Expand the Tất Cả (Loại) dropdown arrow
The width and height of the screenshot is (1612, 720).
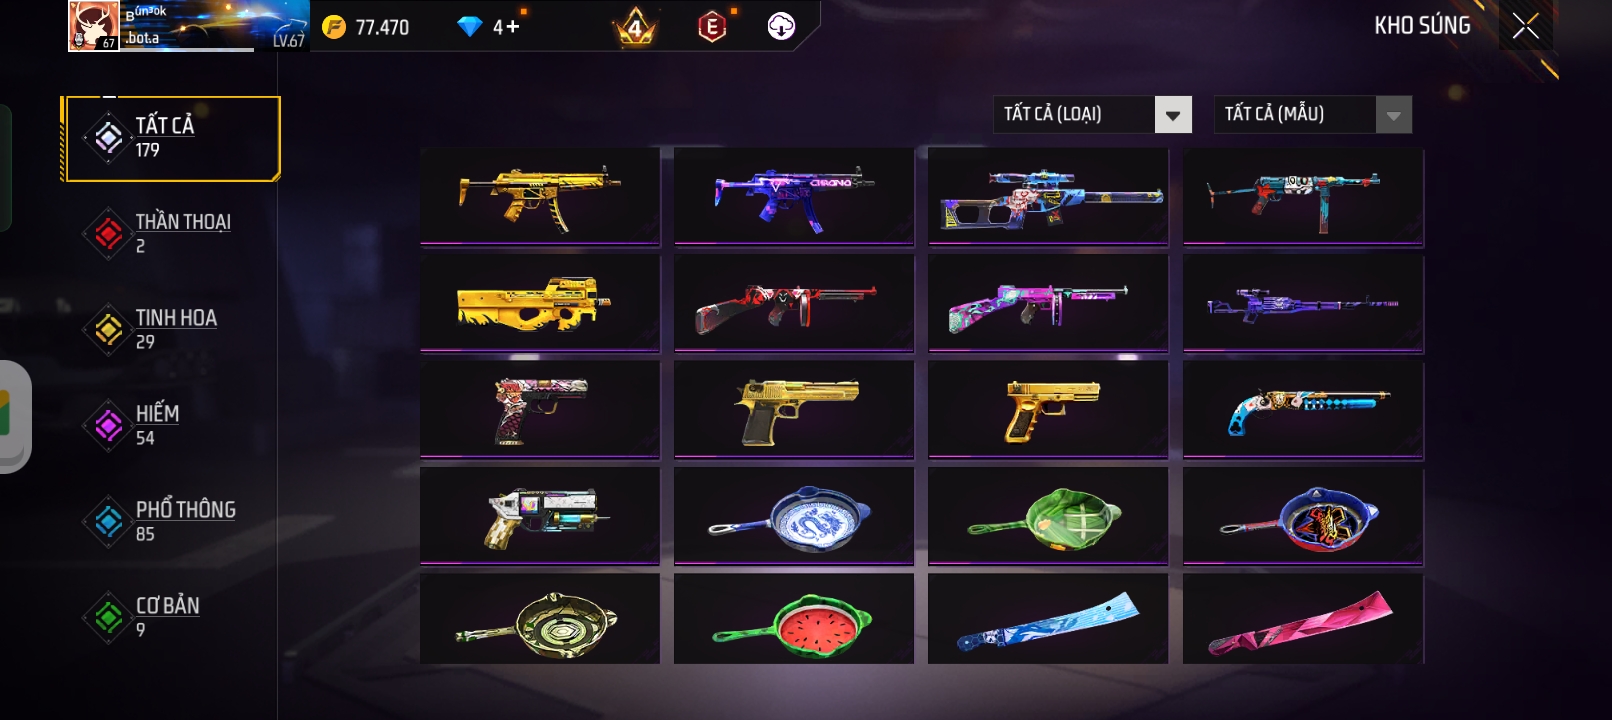(x=1173, y=115)
